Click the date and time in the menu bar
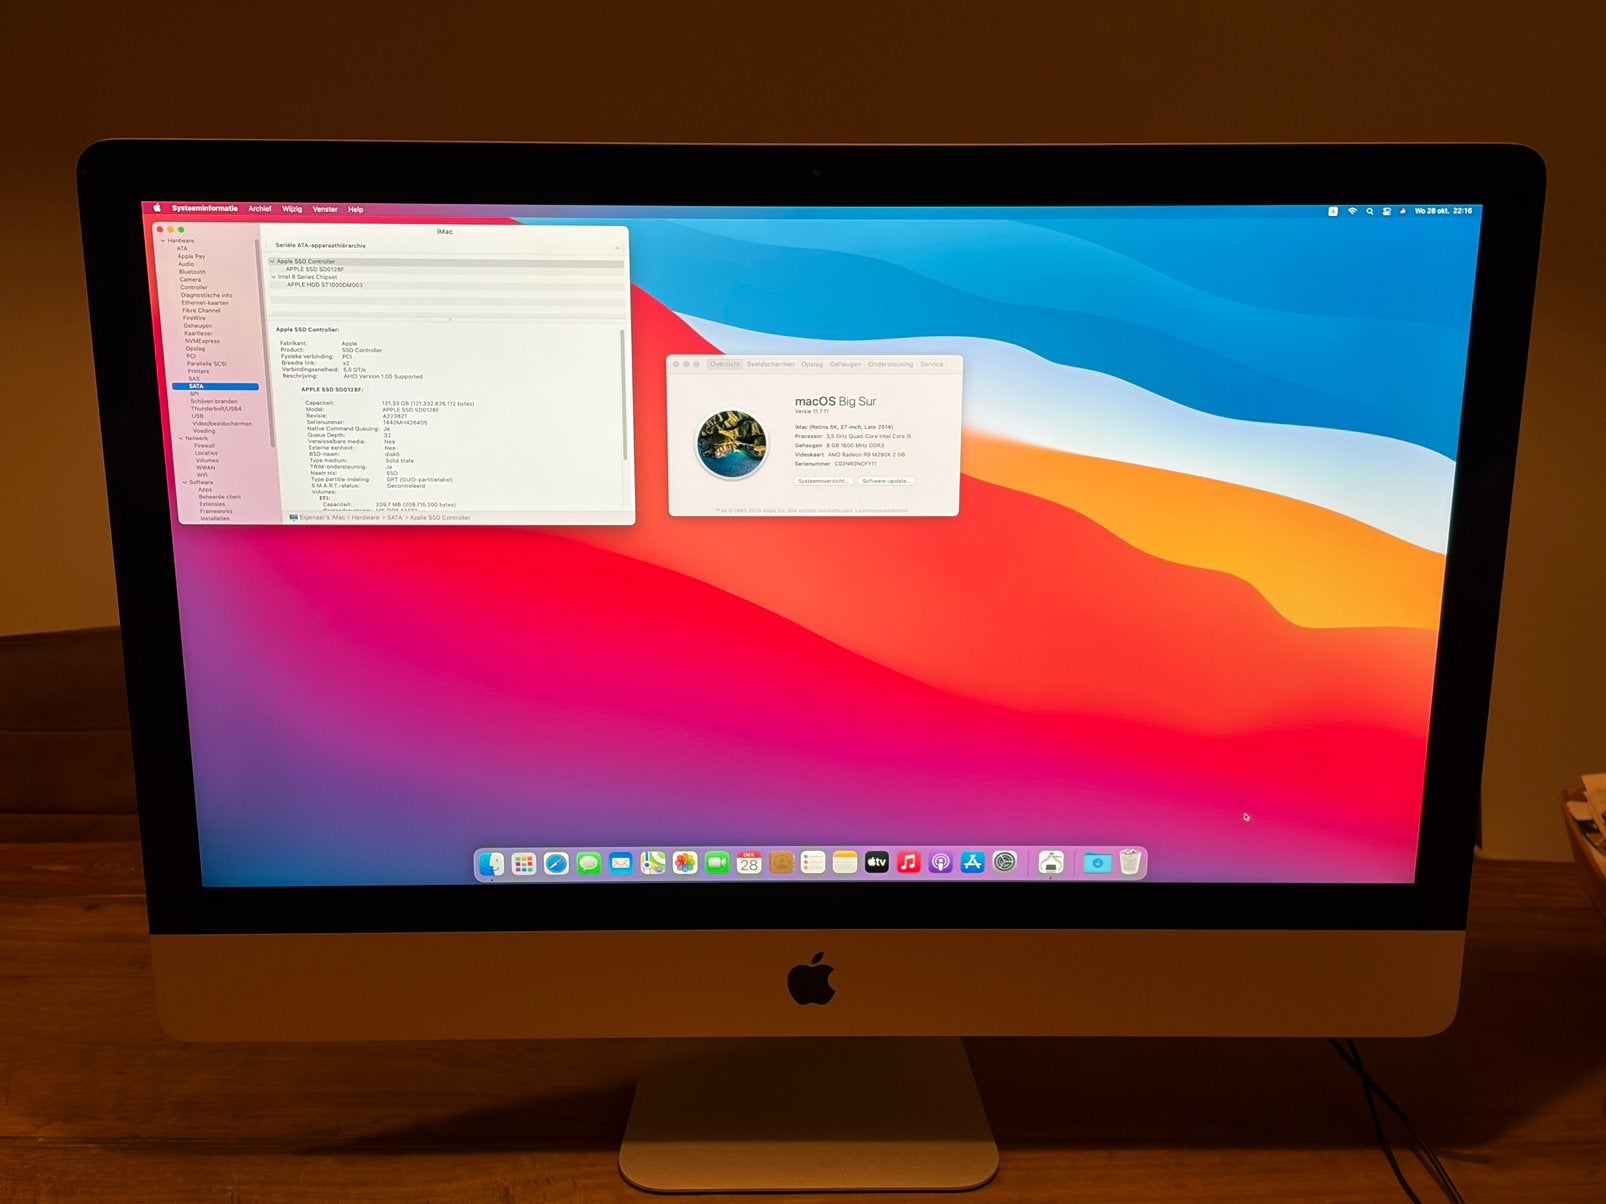This screenshot has height=1204, width=1606. [x=1443, y=211]
